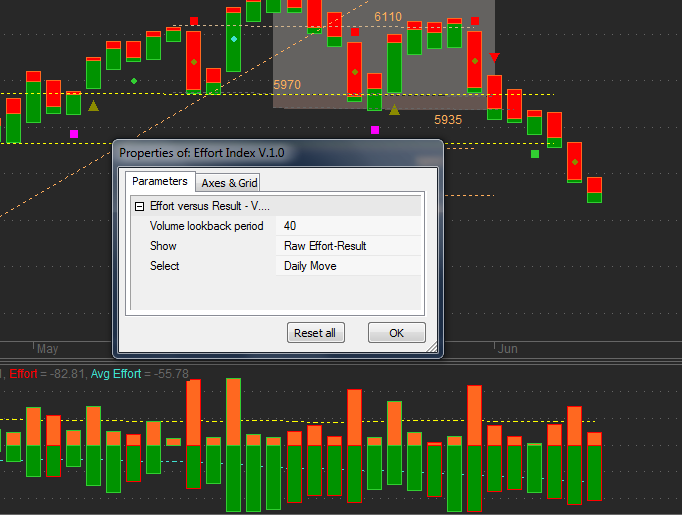Confirm the dialog with OK
The image size is (682, 515).
click(x=396, y=333)
